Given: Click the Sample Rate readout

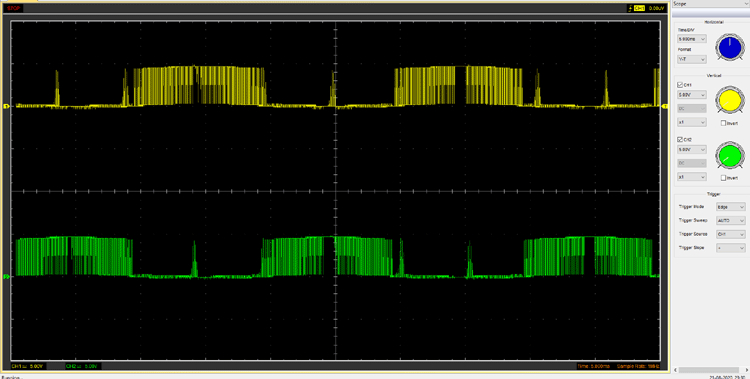Looking at the screenshot, I should click(x=638, y=366).
